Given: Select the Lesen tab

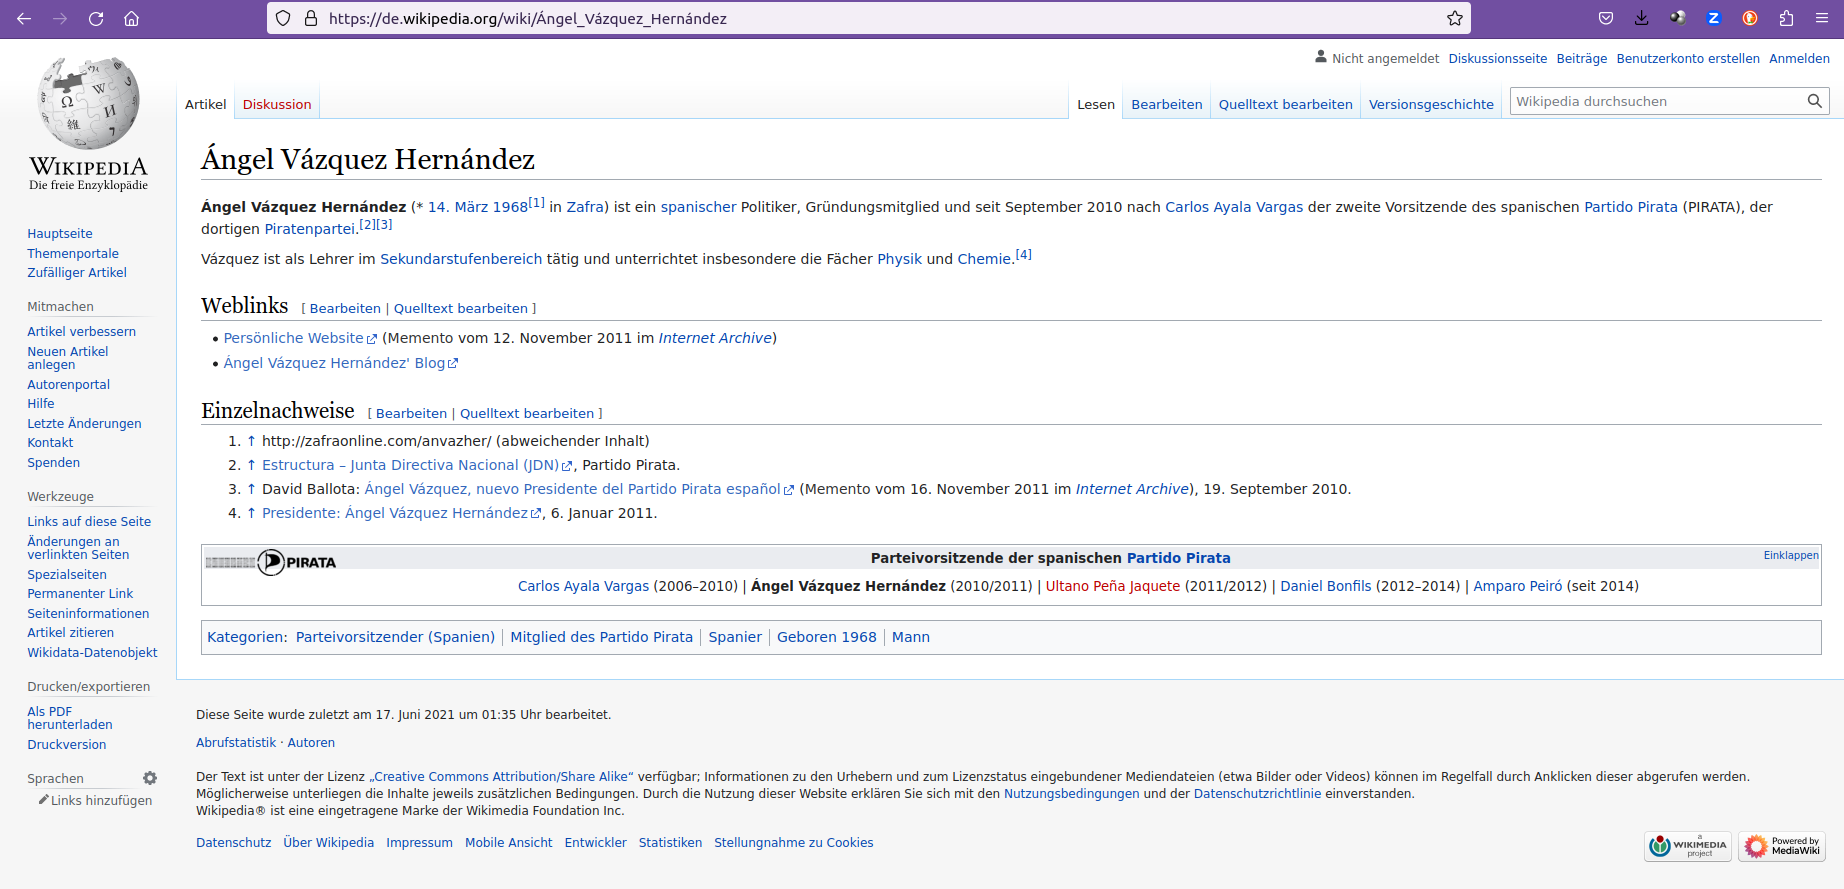Looking at the screenshot, I should tap(1096, 104).
